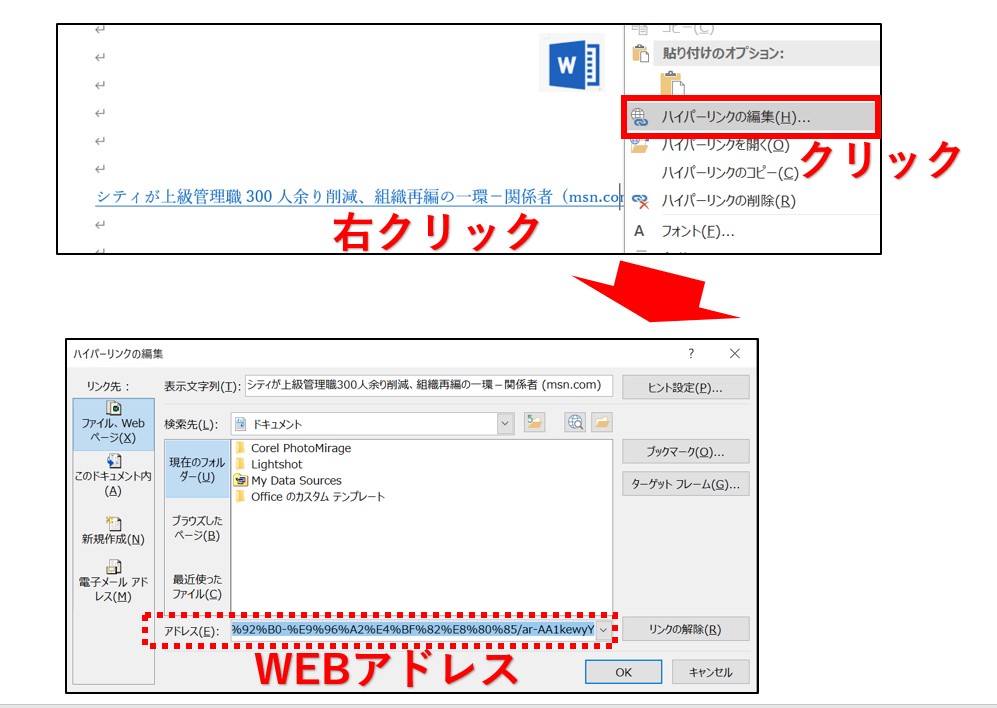This screenshot has width=997, height=708.
Task: Click the browse the Web icon
Action: [x=574, y=422]
